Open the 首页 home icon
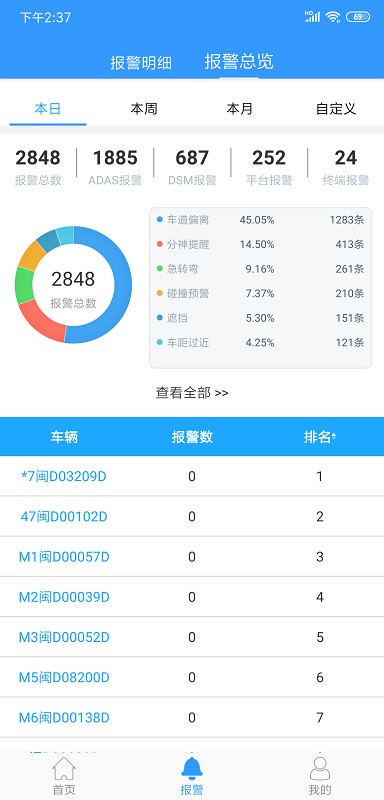 point(64,769)
